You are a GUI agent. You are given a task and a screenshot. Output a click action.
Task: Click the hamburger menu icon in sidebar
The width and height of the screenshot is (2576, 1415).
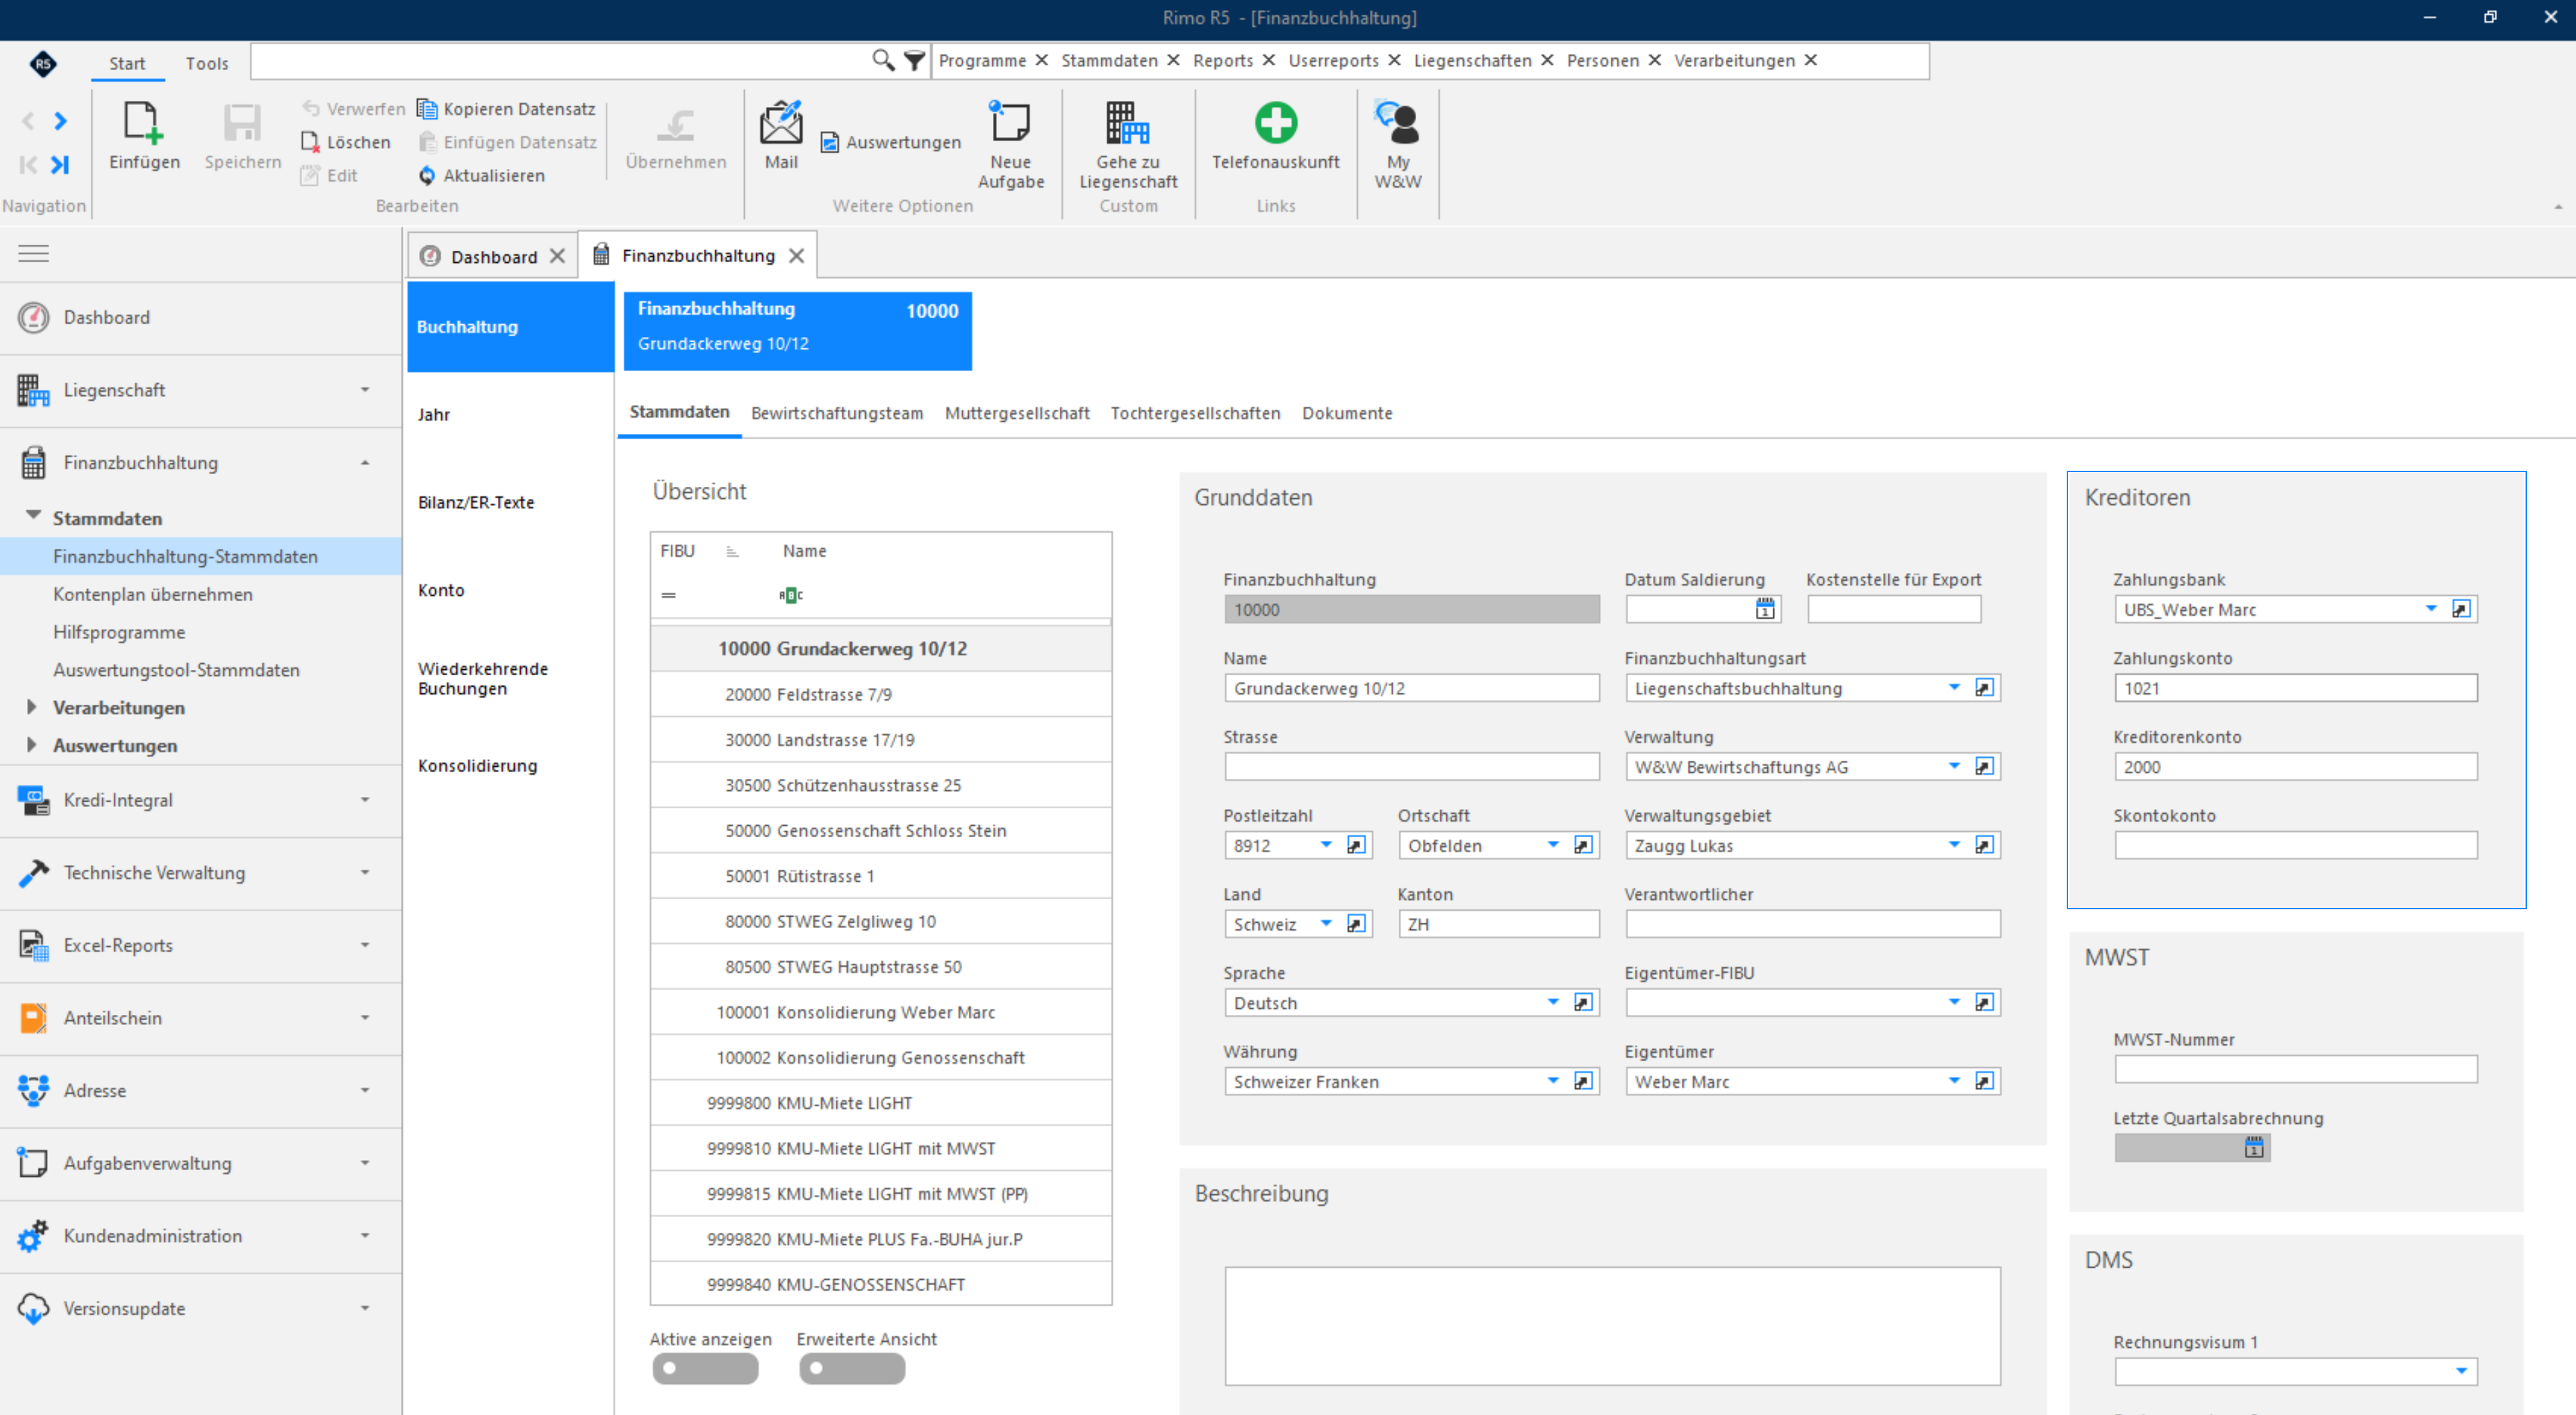33,253
